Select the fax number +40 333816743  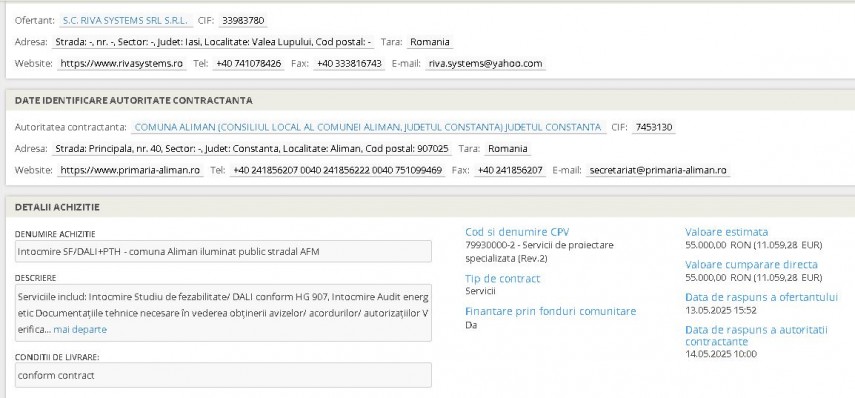pos(349,63)
